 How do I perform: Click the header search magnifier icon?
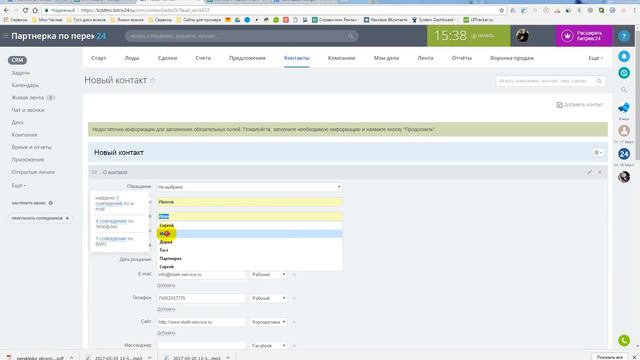351,36
